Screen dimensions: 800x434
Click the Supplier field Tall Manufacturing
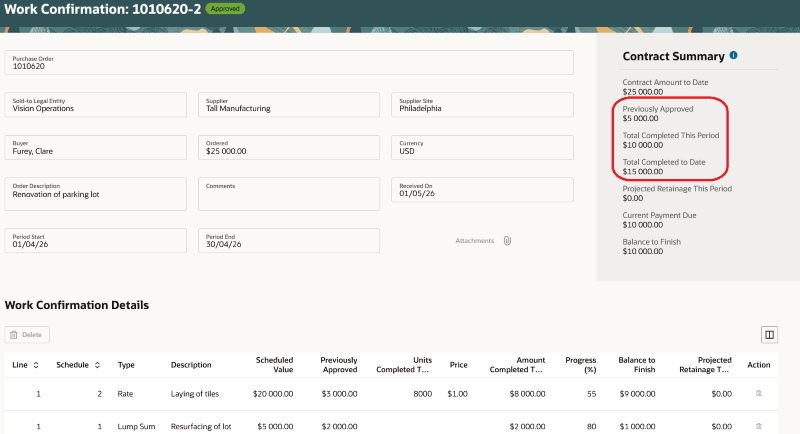[x=289, y=105]
